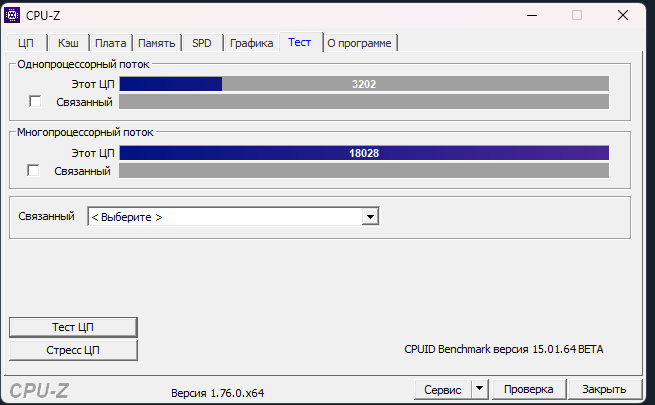Click single-thread score bar showing 3202

pyautogui.click(x=364, y=84)
